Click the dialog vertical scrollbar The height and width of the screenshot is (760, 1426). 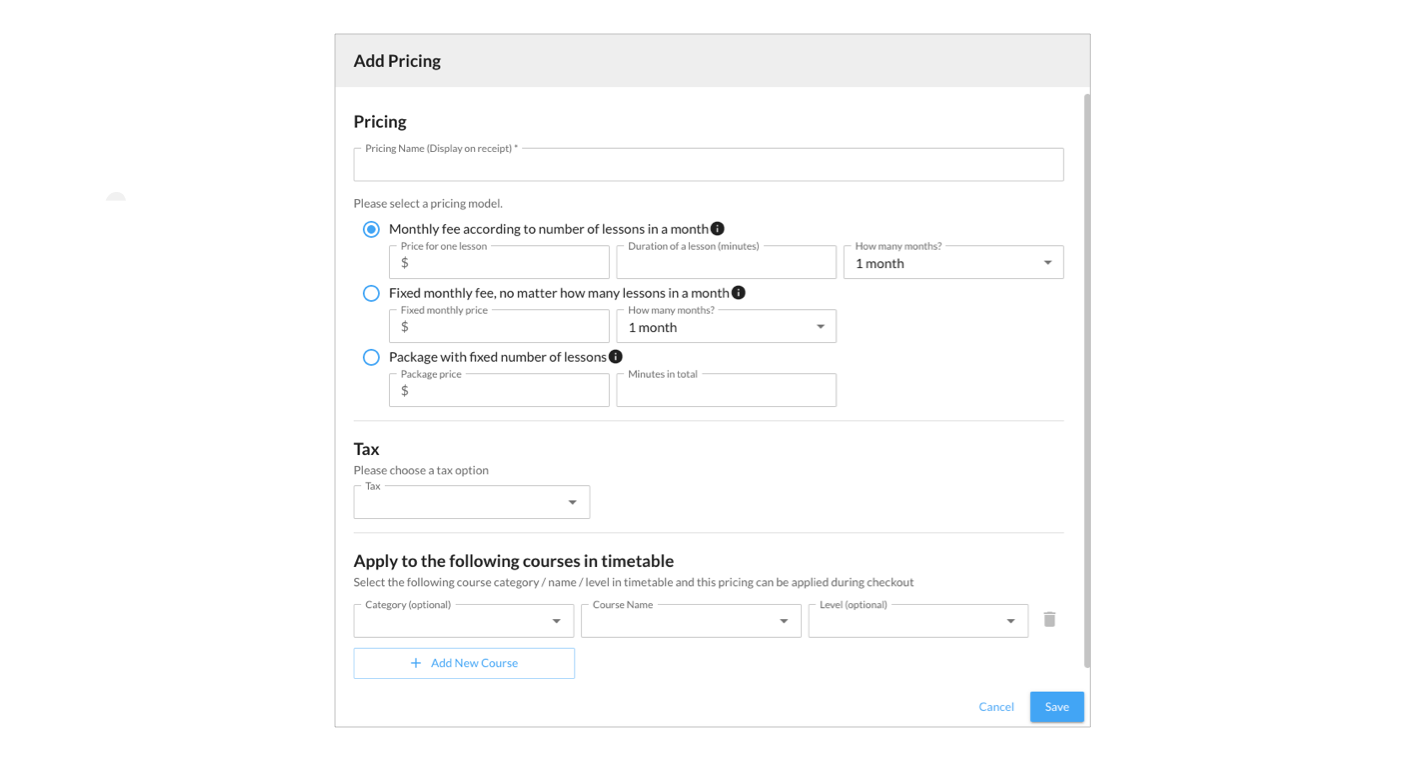pos(1086,380)
